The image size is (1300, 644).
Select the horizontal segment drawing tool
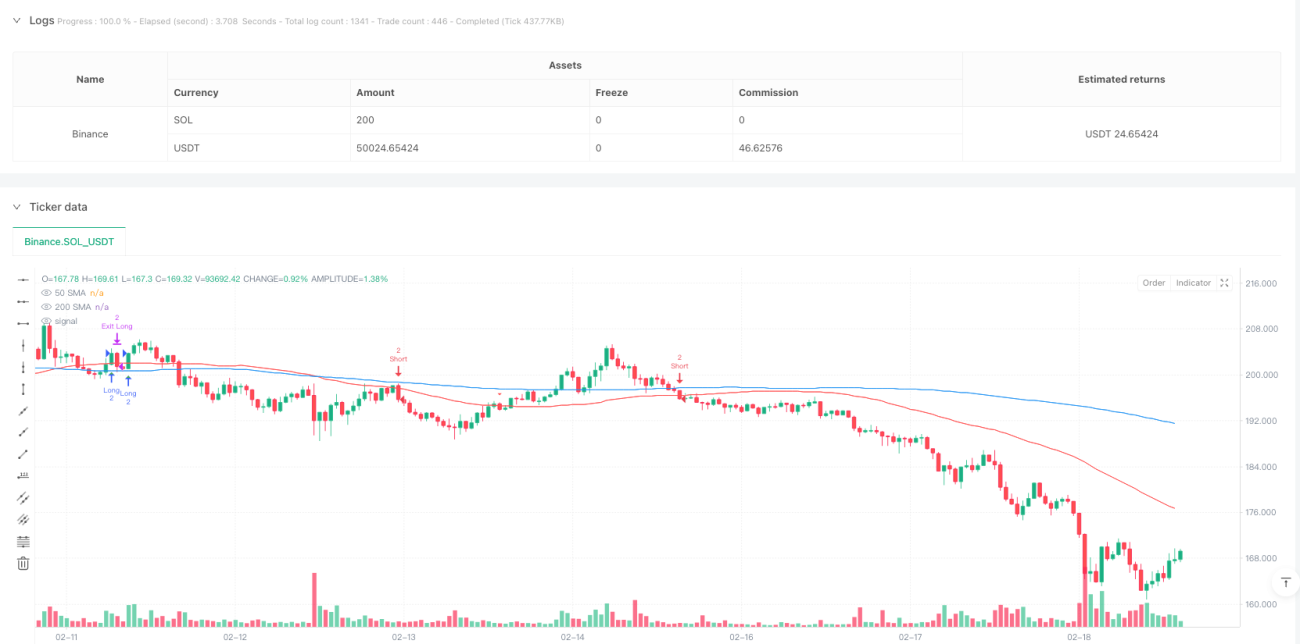pos(22,324)
